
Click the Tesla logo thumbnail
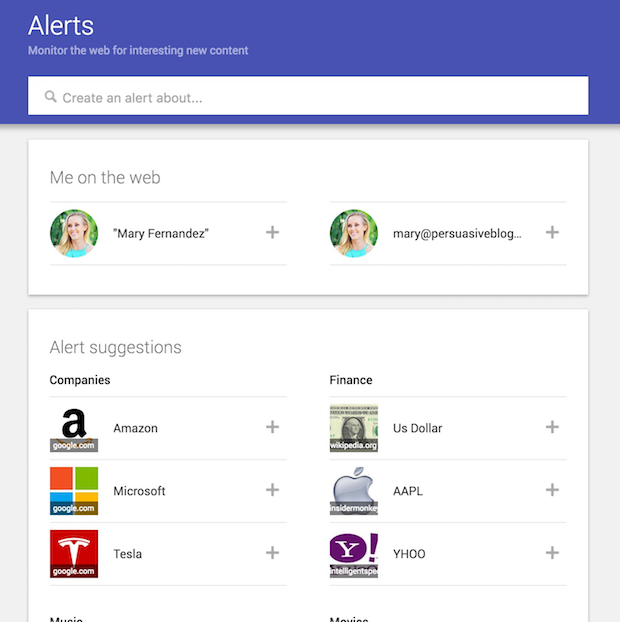[x=74, y=554]
